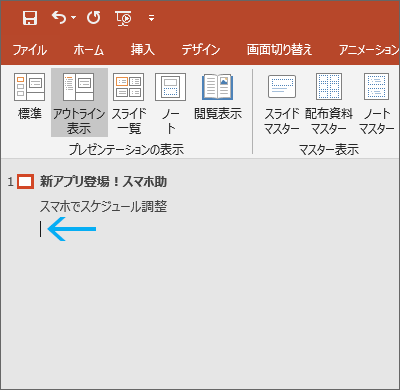Start slideshow from beginning icon

(123, 18)
